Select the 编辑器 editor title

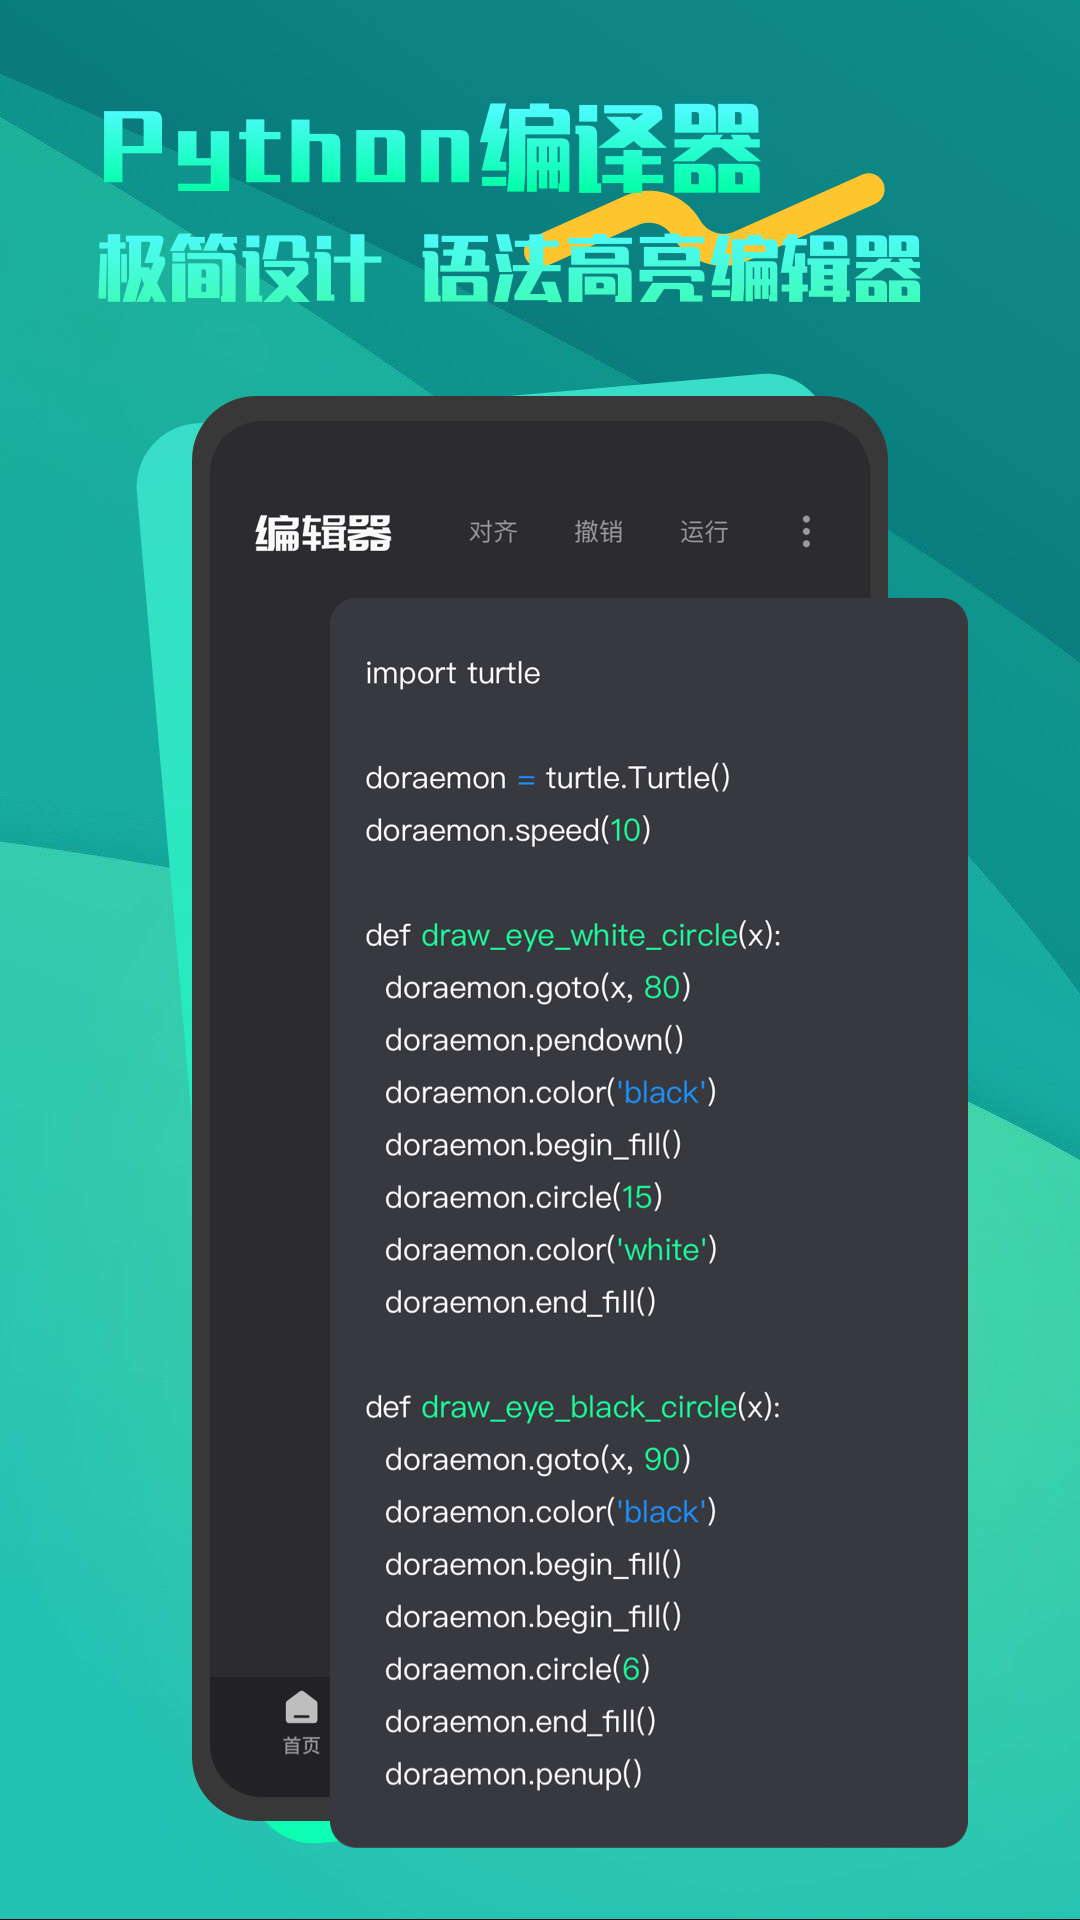coord(324,533)
